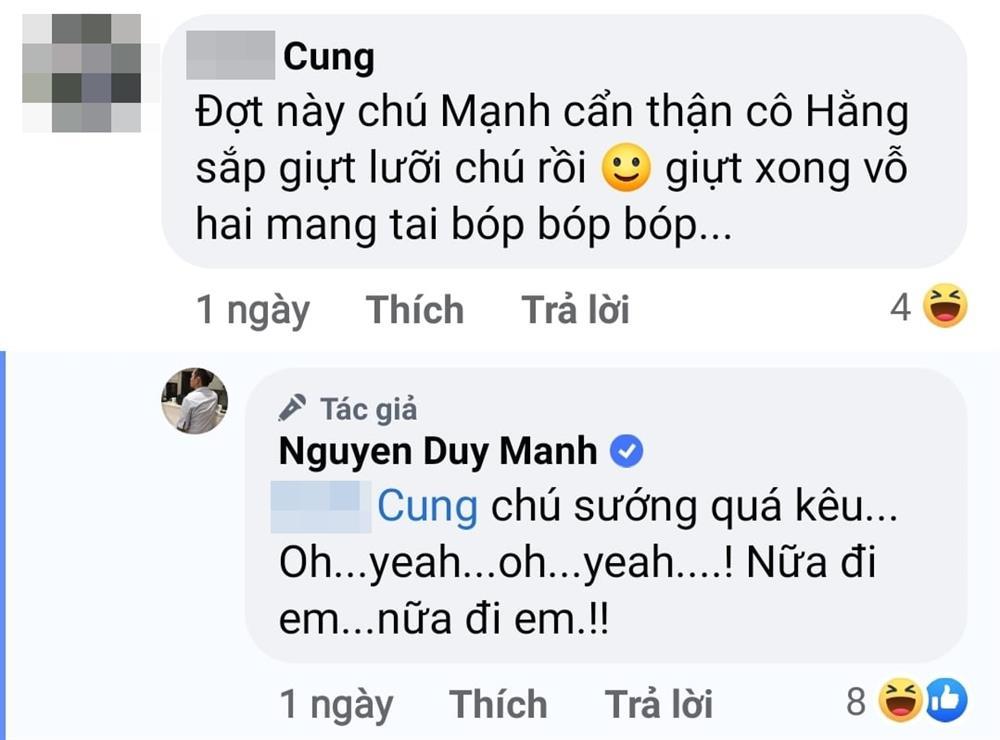Reply to Cung's comment with Trả lời
The width and height of the screenshot is (1000, 740).
pos(577,309)
